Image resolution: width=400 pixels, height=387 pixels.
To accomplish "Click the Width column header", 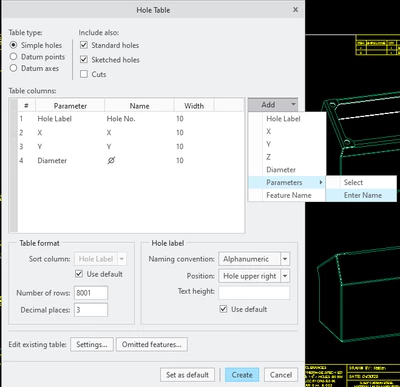I will tap(194, 106).
